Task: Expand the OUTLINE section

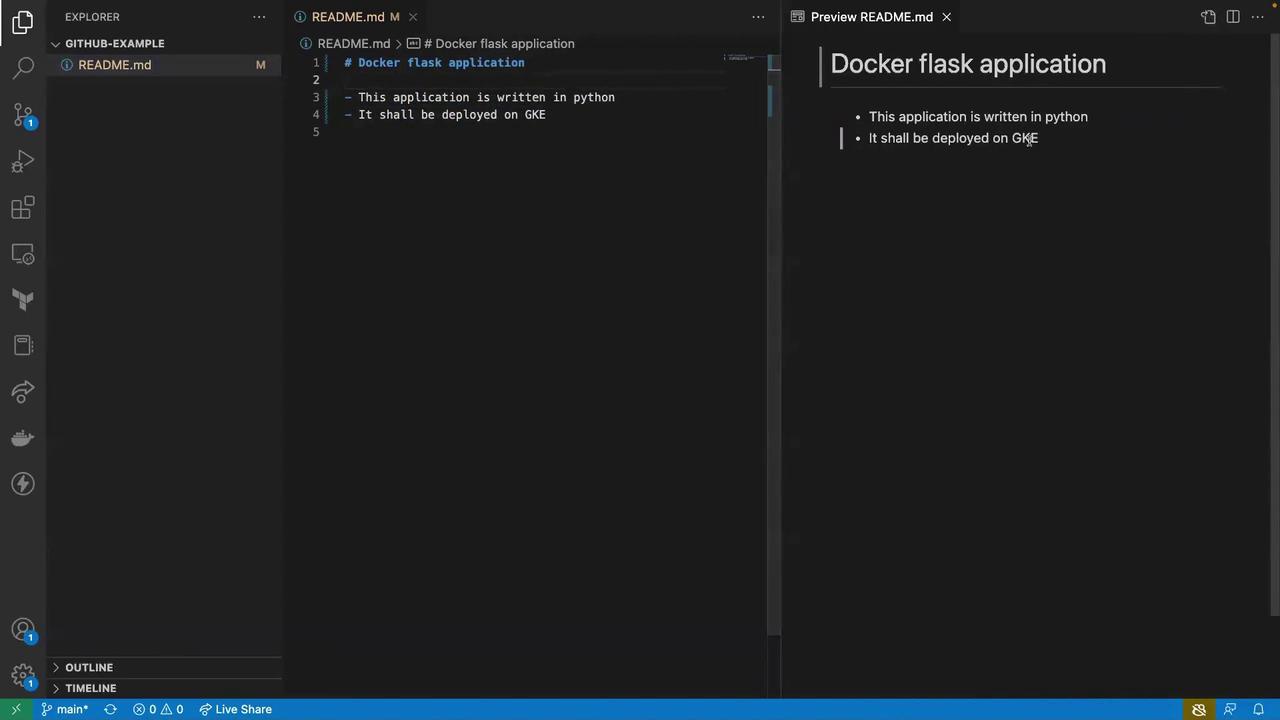Action: [x=164, y=667]
